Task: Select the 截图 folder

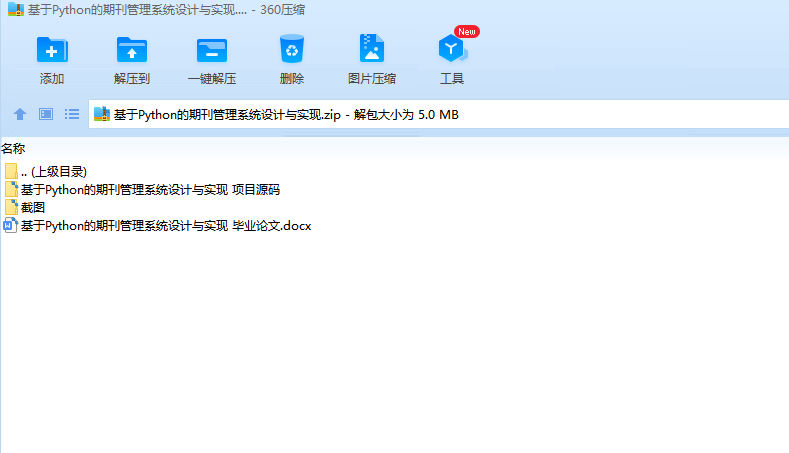Action: [x=25, y=207]
